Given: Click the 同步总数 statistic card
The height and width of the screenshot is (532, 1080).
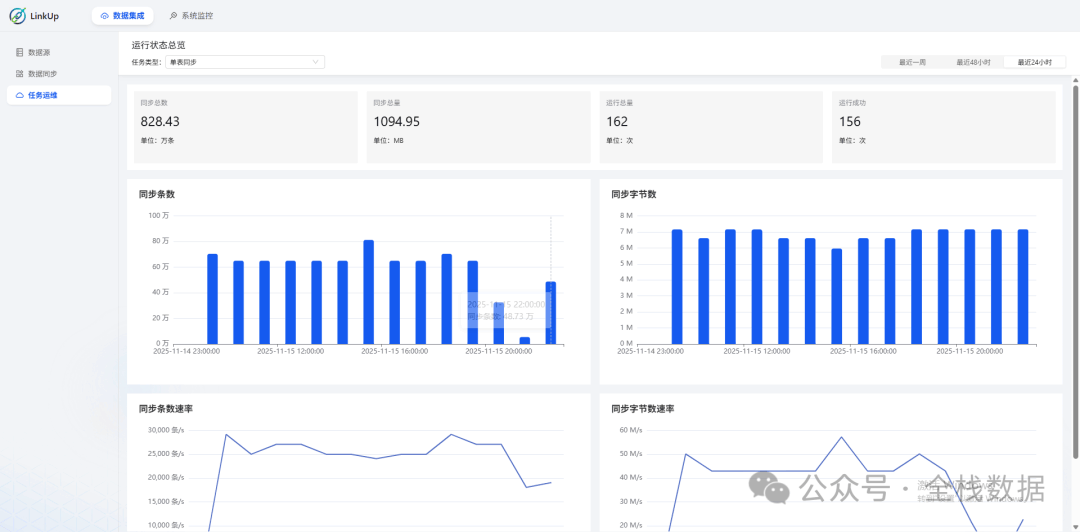Looking at the screenshot, I should (245, 127).
